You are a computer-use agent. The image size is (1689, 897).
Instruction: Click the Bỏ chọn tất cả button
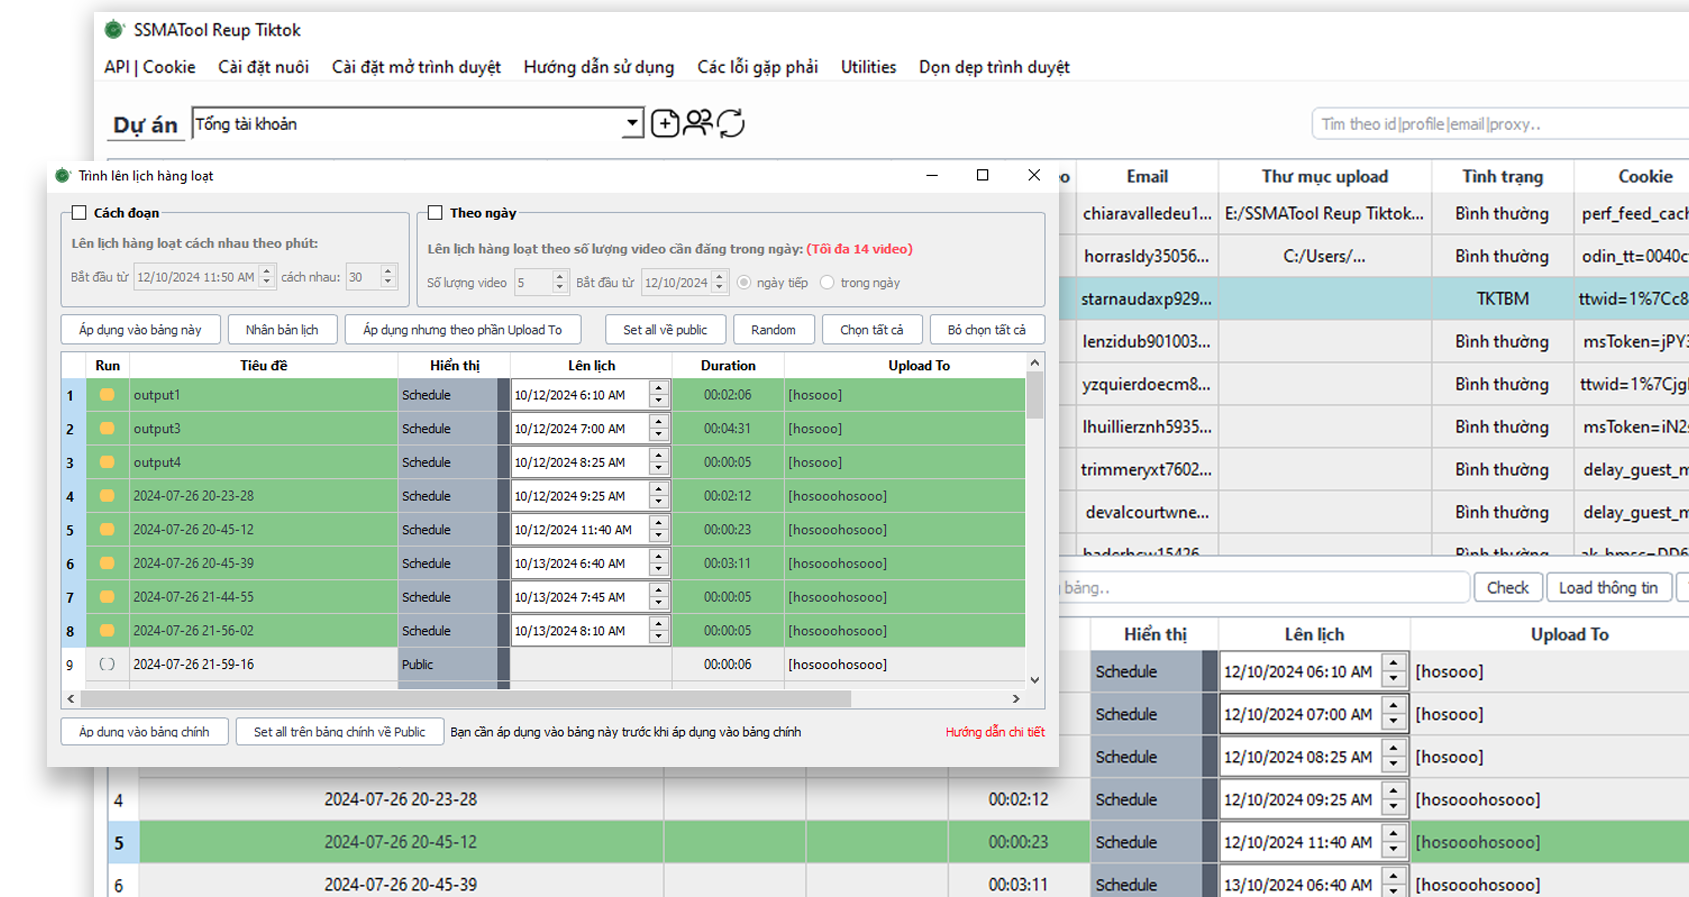pos(987,330)
